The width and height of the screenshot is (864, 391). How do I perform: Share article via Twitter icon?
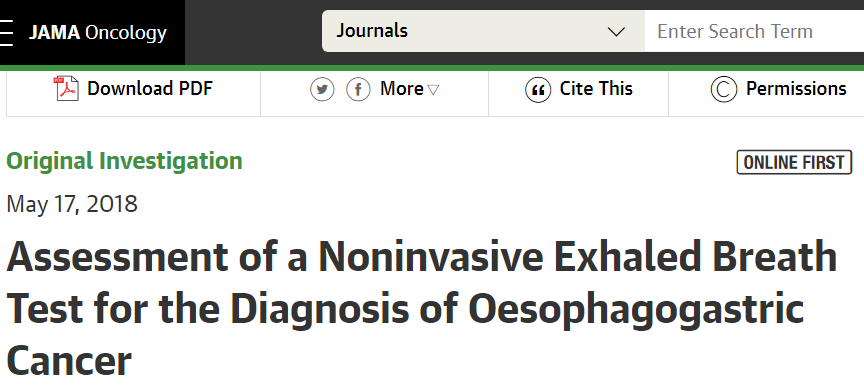(322, 89)
